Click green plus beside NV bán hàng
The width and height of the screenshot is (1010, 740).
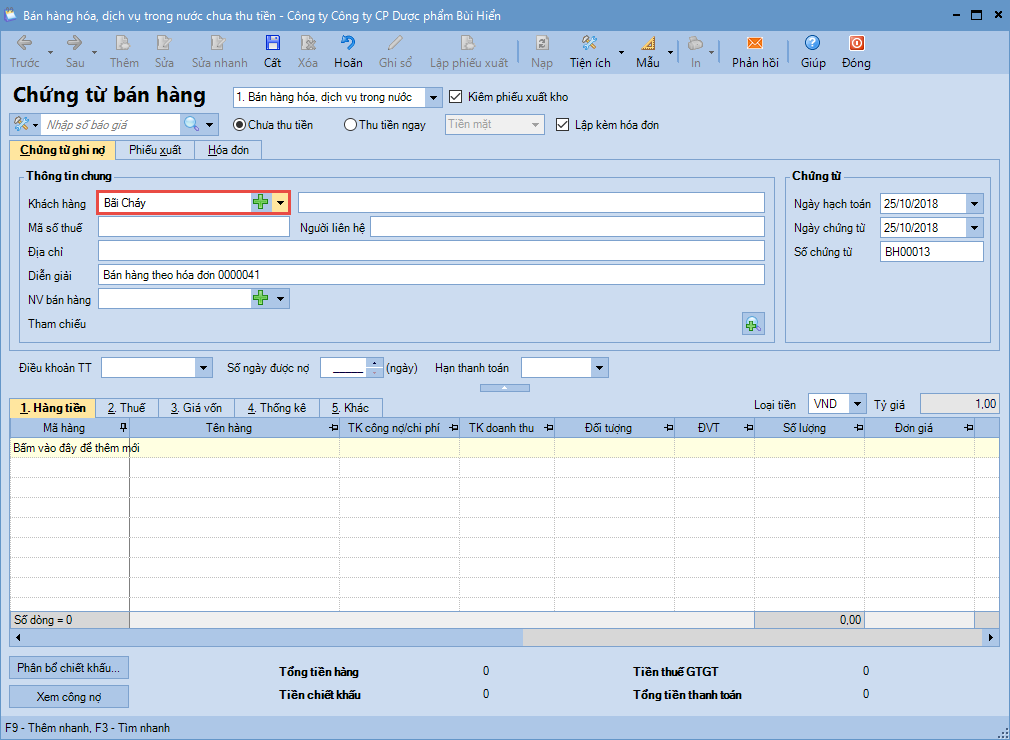(261, 298)
